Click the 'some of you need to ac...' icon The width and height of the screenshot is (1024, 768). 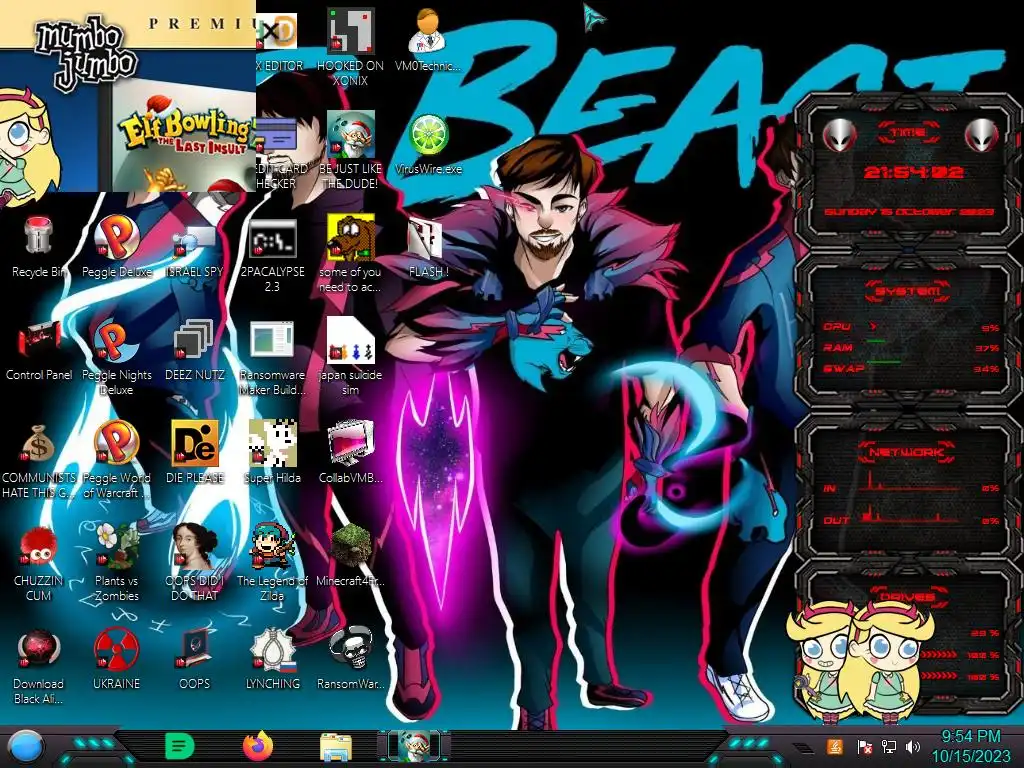point(350,255)
